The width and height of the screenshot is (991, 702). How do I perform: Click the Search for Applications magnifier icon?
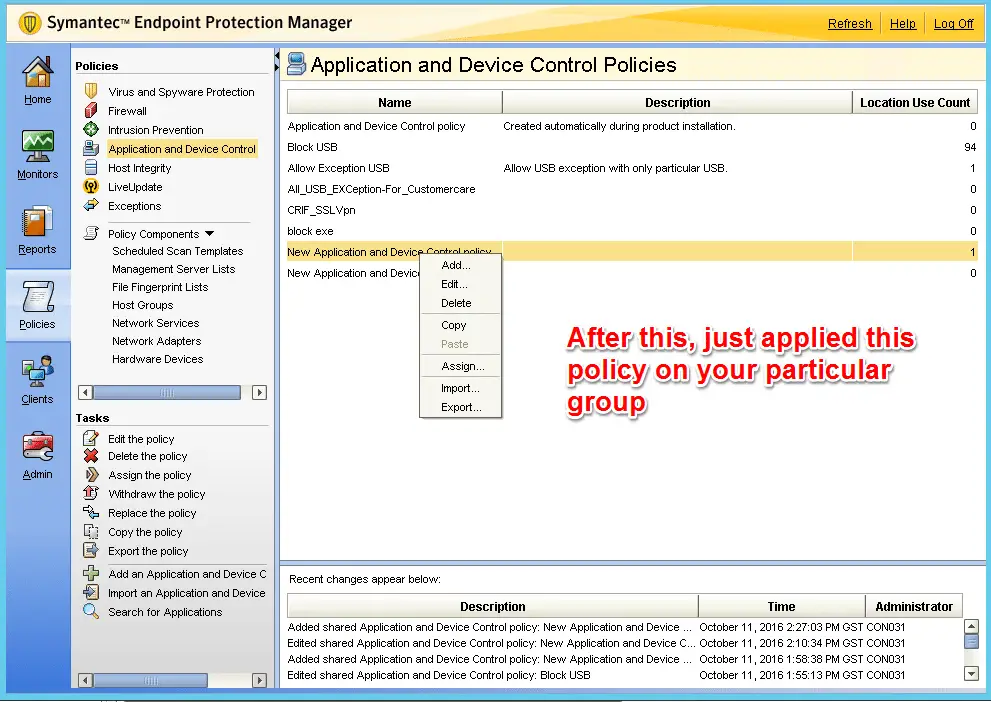click(x=91, y=611)
